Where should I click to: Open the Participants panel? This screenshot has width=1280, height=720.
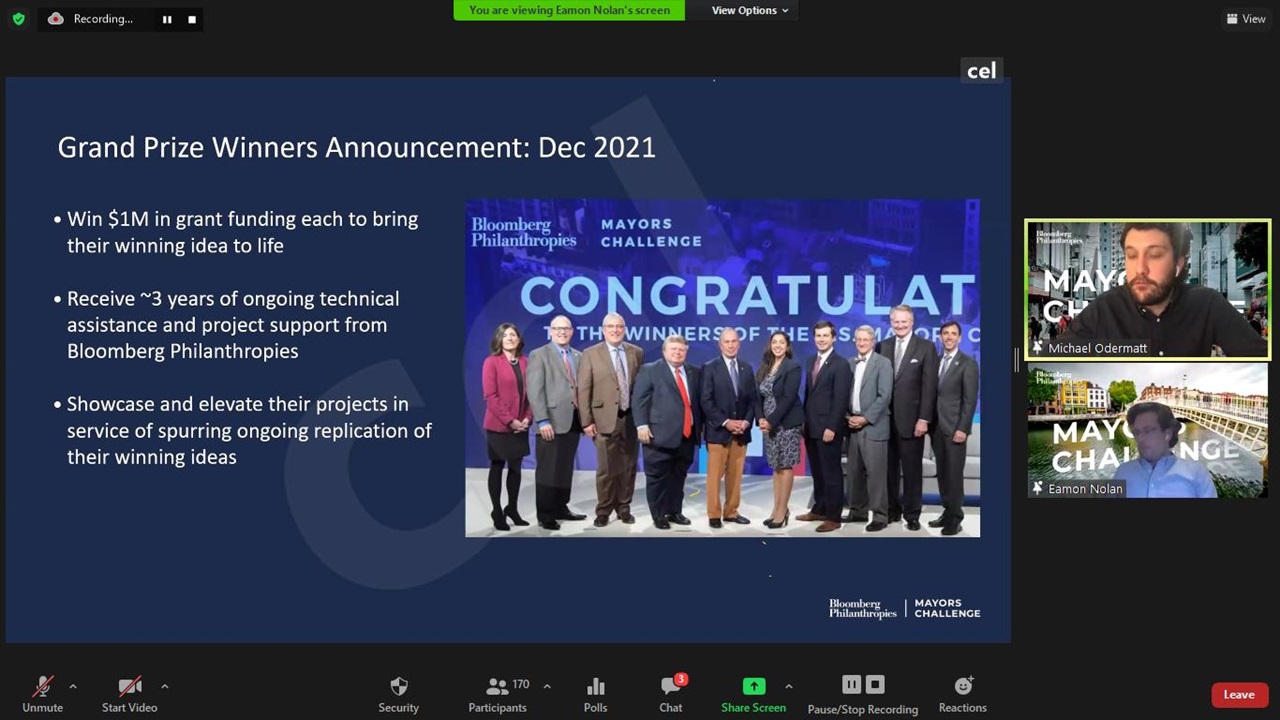coord(497,693)
